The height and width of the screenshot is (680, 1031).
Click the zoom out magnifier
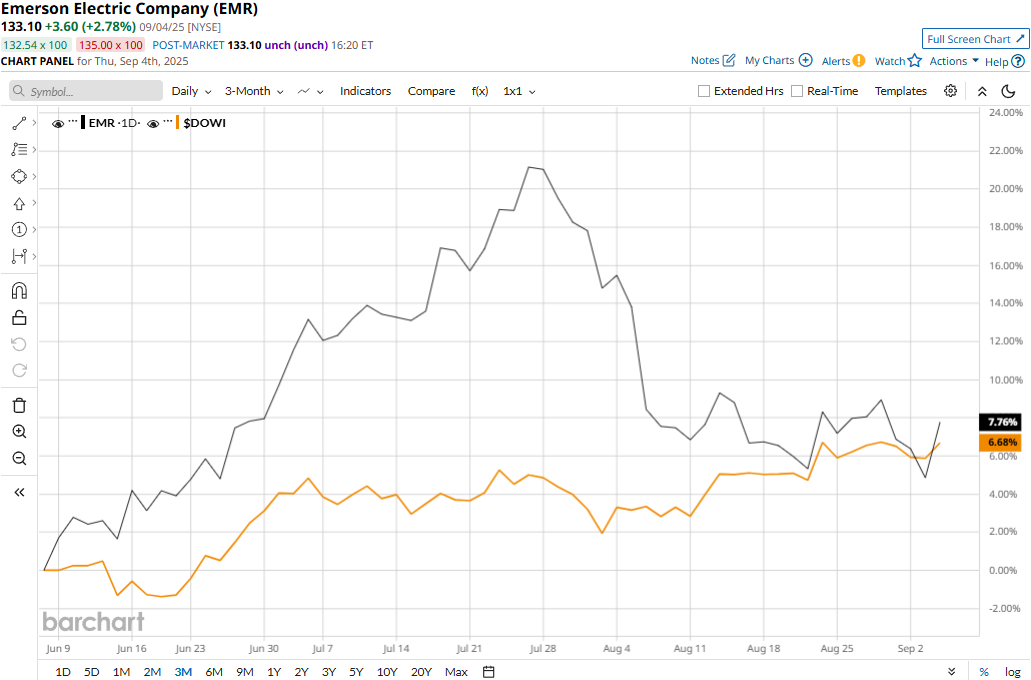(x=19, y=458)
